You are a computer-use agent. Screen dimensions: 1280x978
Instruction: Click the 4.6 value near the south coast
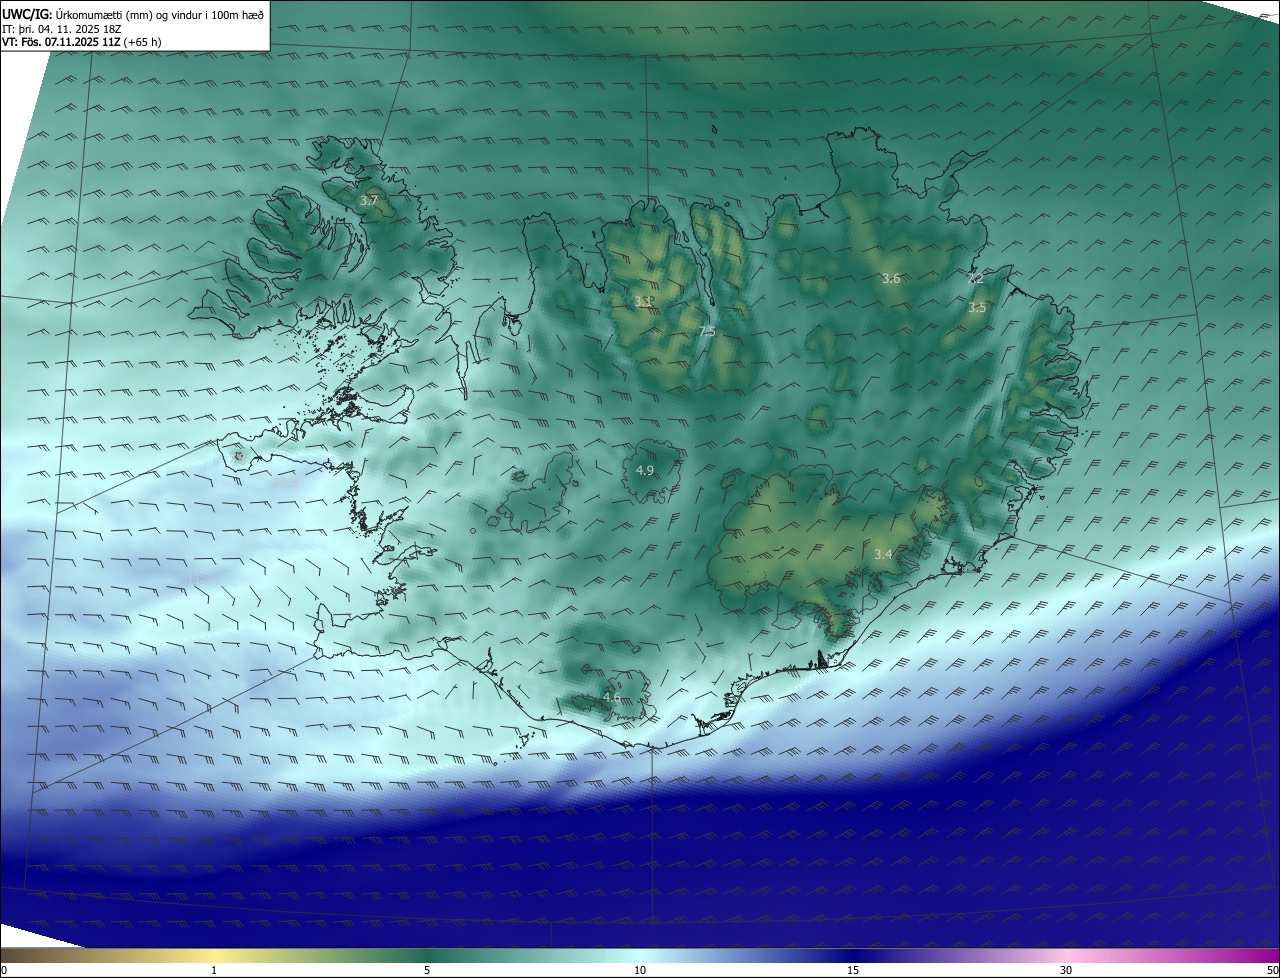coord(612,697)
